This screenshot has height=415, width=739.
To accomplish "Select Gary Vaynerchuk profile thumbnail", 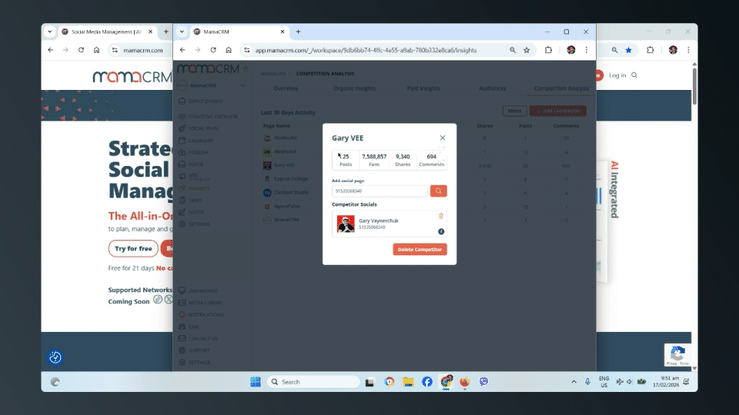I will point(346,224).
